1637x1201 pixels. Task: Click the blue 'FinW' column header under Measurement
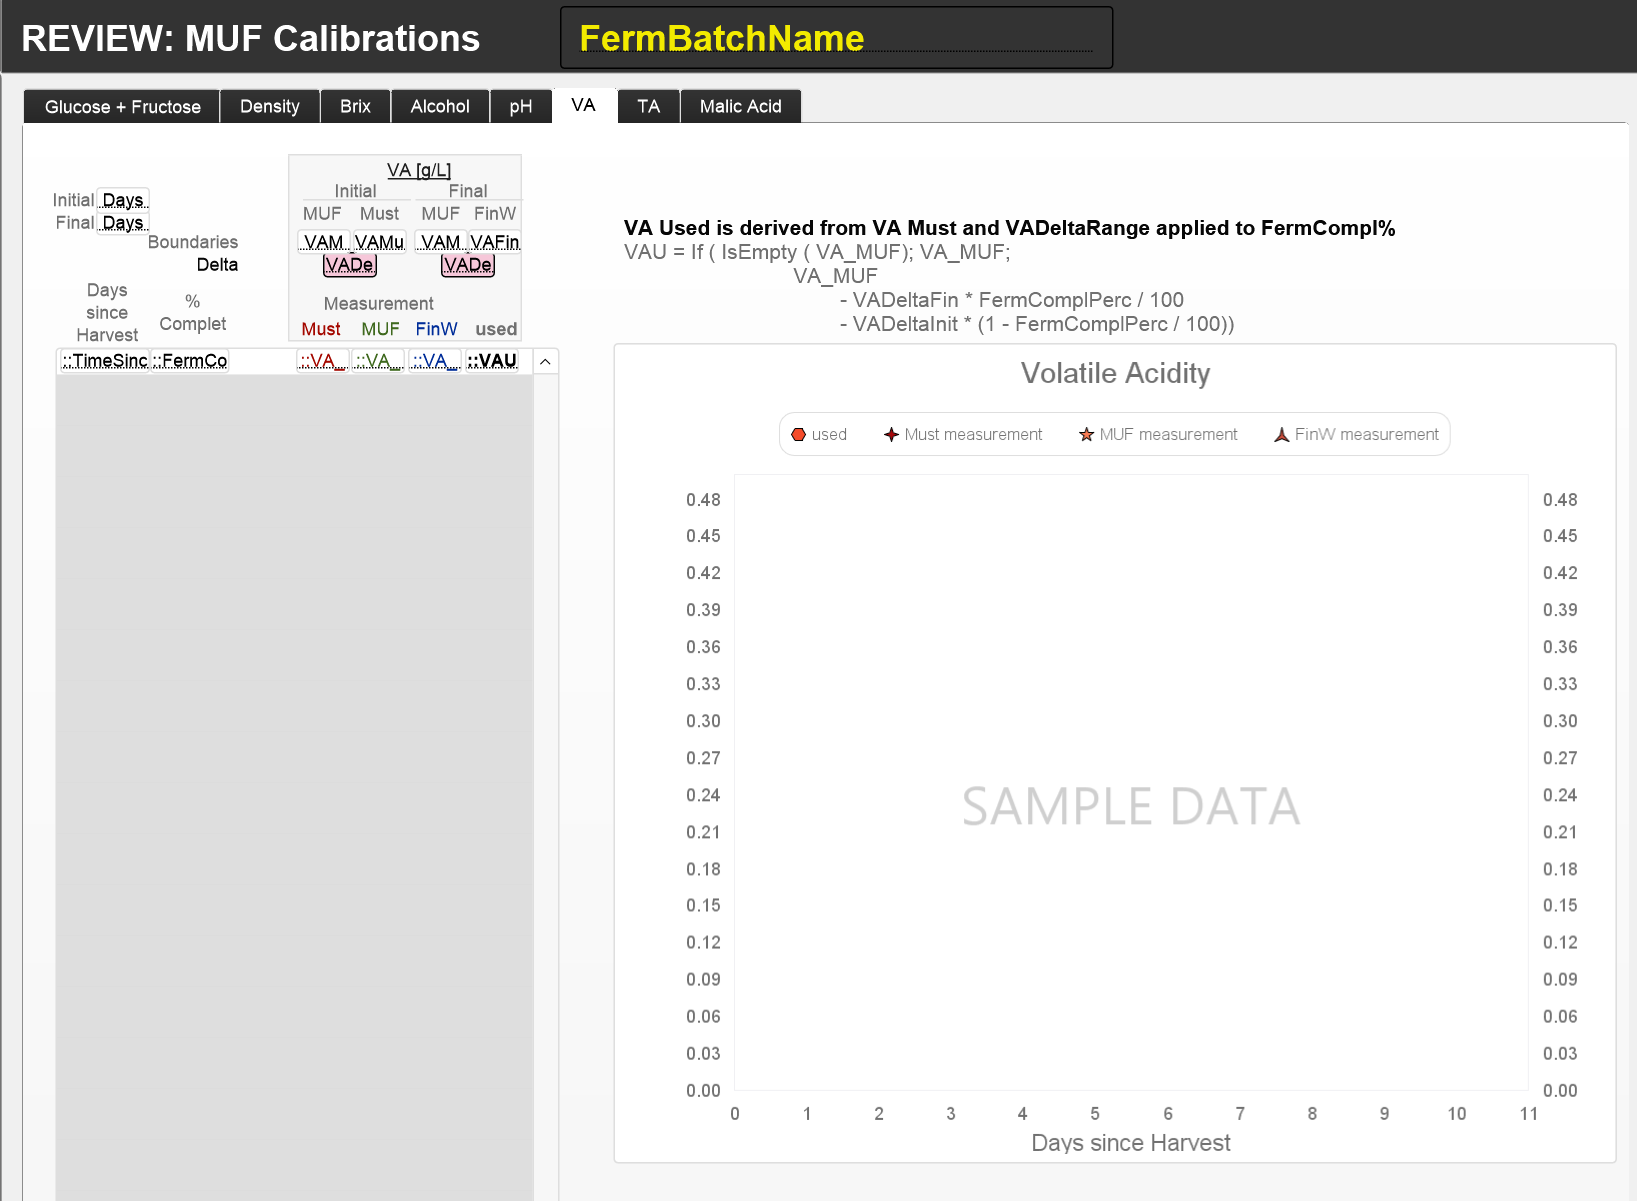436,329
